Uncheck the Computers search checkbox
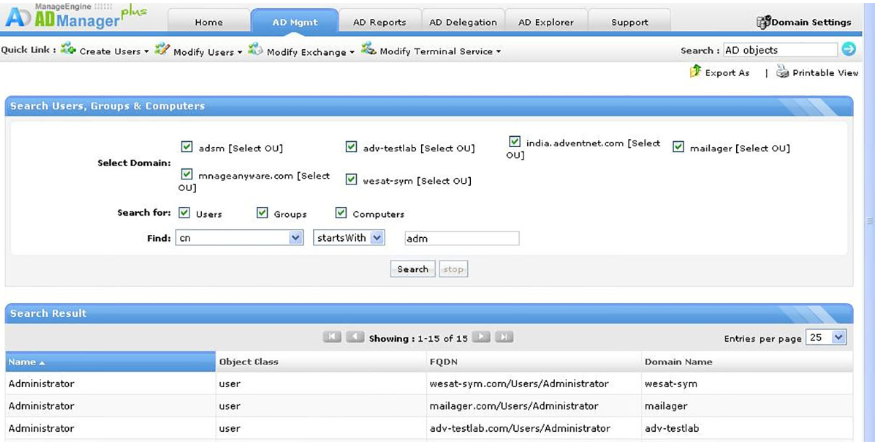The image size is (876, 447). click(x=341, y=212)
